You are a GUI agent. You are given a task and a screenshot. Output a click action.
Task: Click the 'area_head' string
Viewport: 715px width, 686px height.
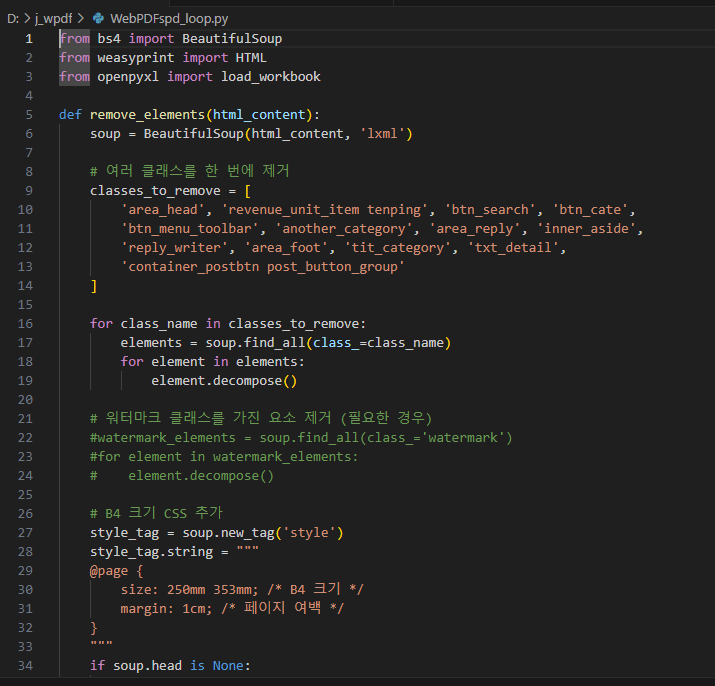(163, 210)
